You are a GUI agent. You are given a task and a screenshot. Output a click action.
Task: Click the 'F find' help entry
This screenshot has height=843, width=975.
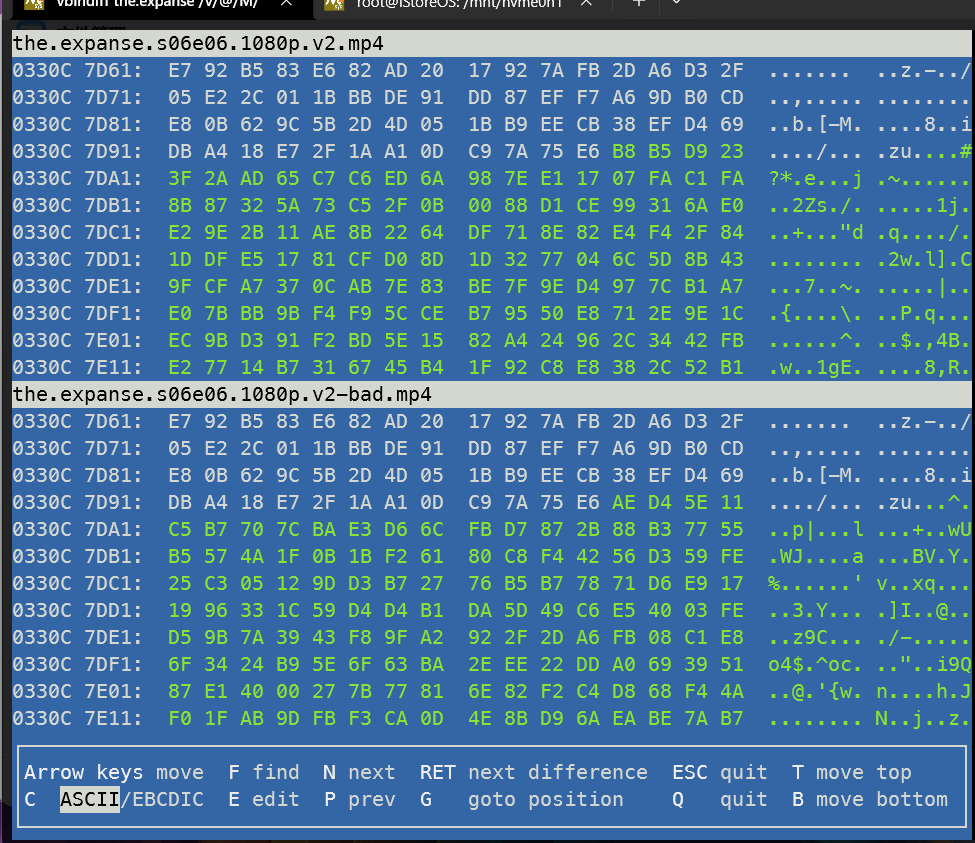tap(264, 772)
